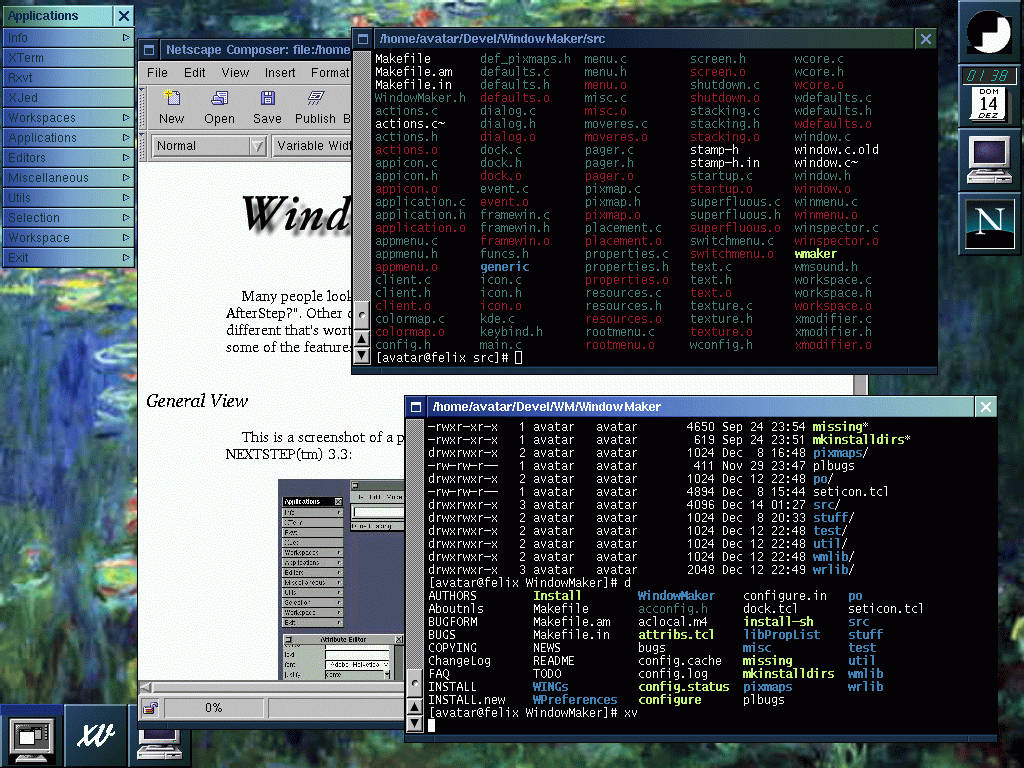The width and height of the screenshot is (1024, 768).
Task: Click the wmaker executable name in src terminal
Action: pyautogui.click(x=815, y=253)
